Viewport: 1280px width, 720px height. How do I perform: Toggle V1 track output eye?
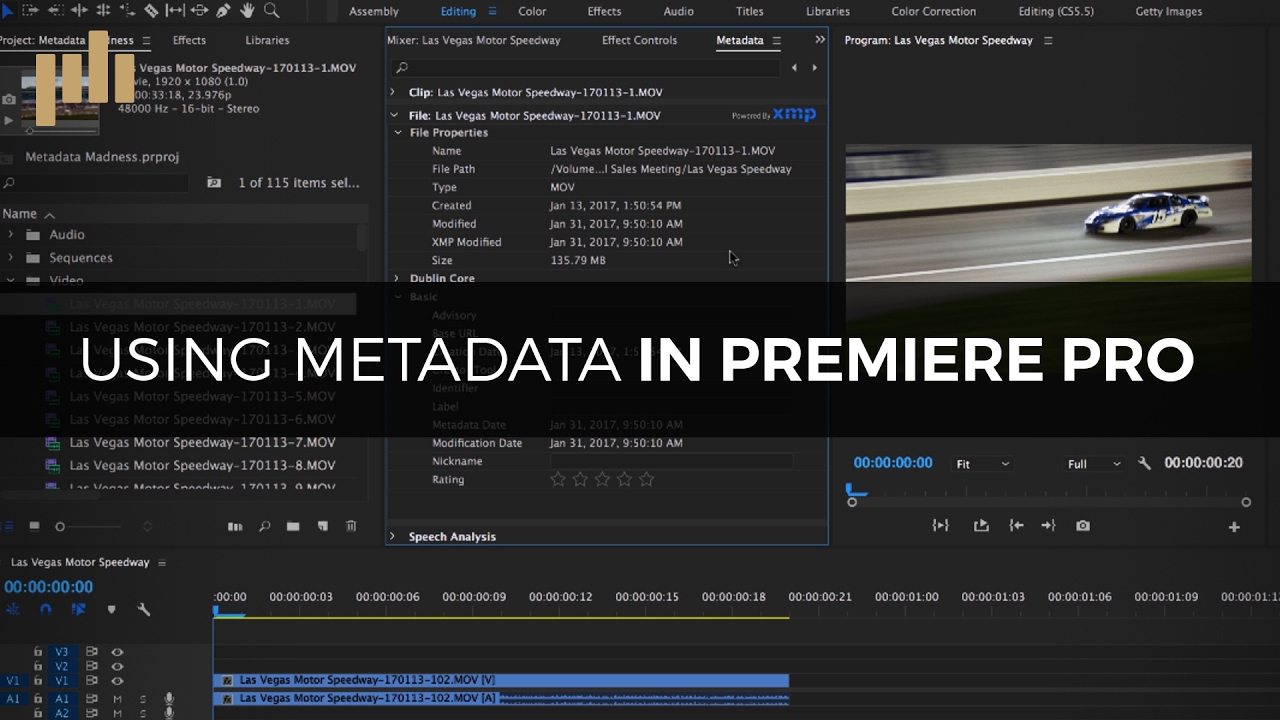117,680
